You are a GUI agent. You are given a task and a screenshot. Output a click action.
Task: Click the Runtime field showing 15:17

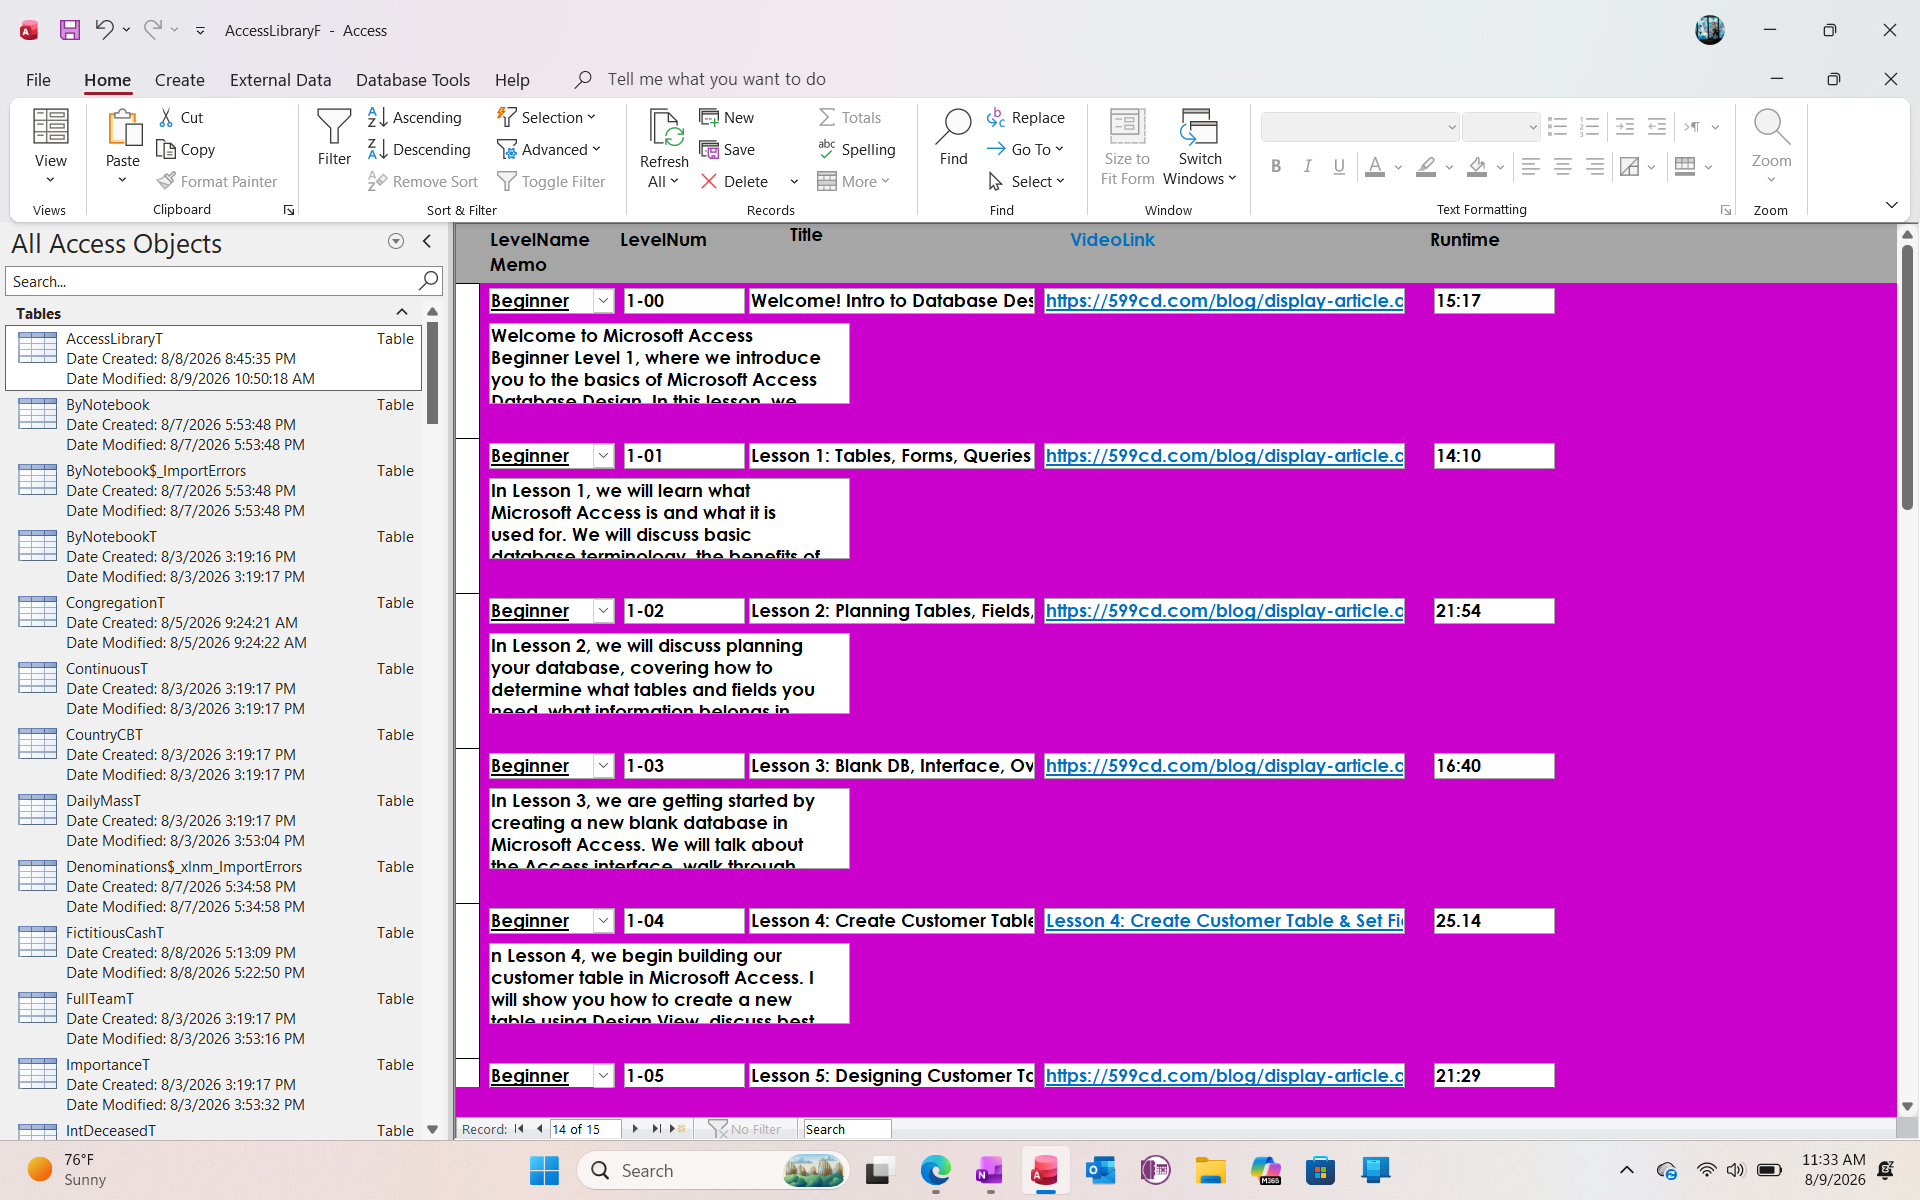(x=1493, y=301)
